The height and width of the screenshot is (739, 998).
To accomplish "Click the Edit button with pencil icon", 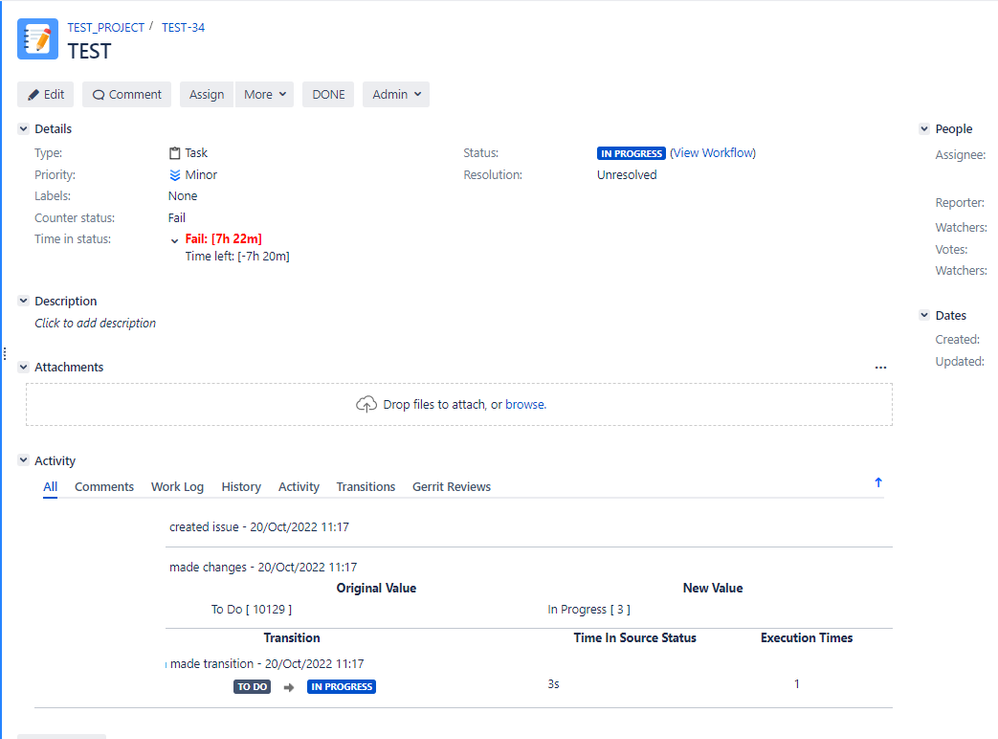I will pos(46,94).
